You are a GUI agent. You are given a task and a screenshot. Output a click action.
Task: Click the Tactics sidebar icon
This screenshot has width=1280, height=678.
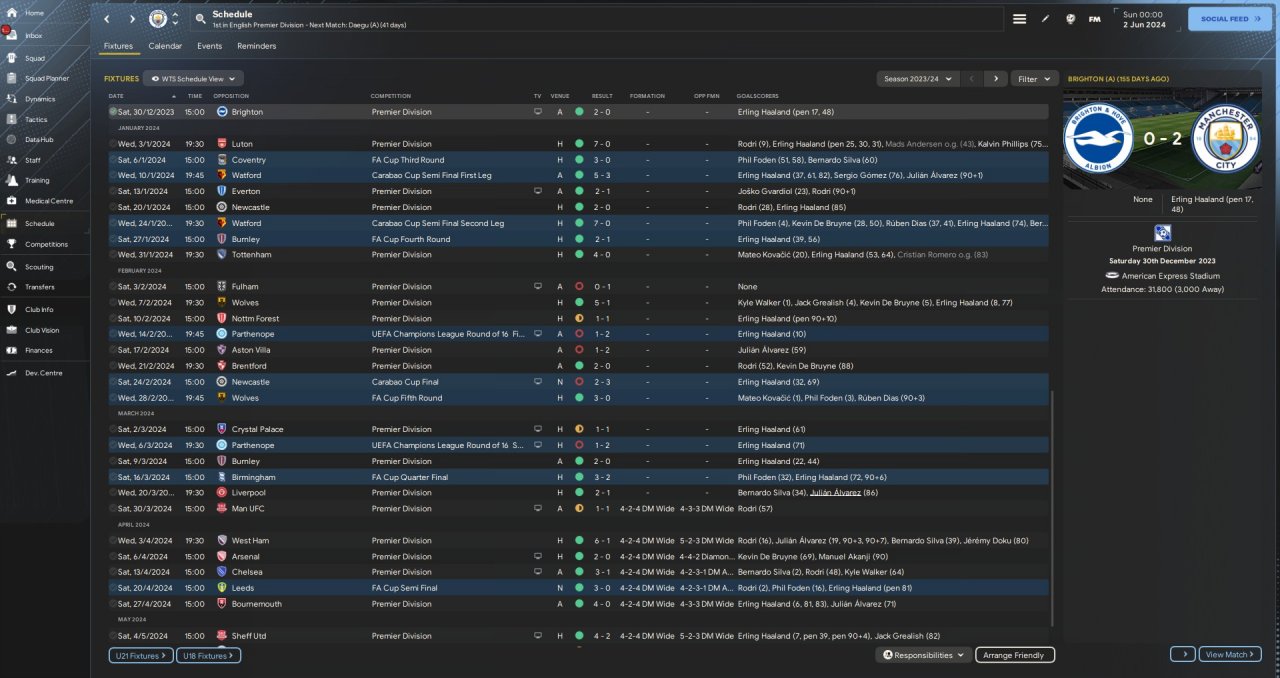[12, 119]
